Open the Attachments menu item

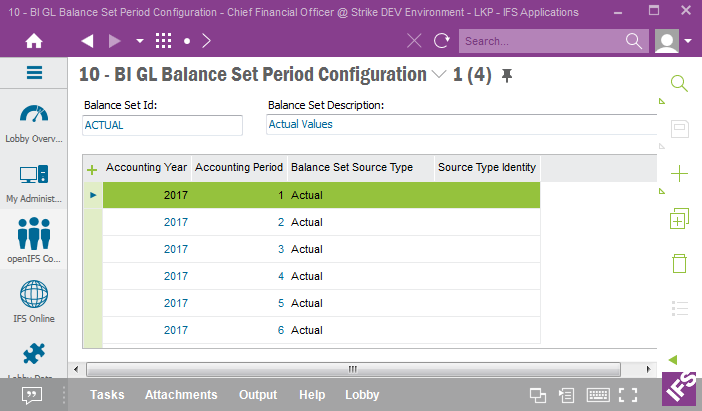(181, 395)
